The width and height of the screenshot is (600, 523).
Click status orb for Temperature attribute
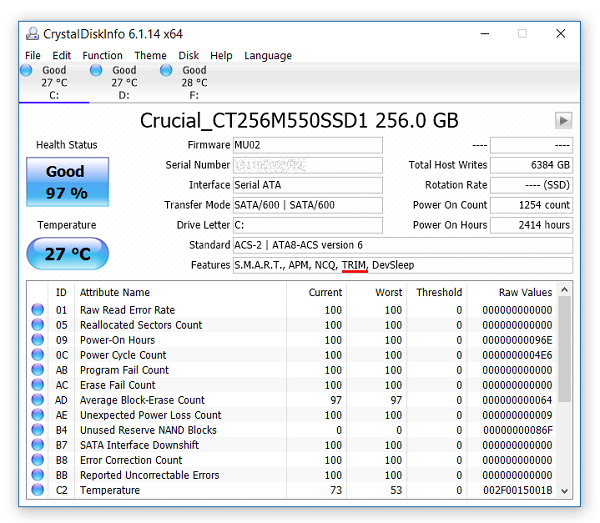pos(38,490)
